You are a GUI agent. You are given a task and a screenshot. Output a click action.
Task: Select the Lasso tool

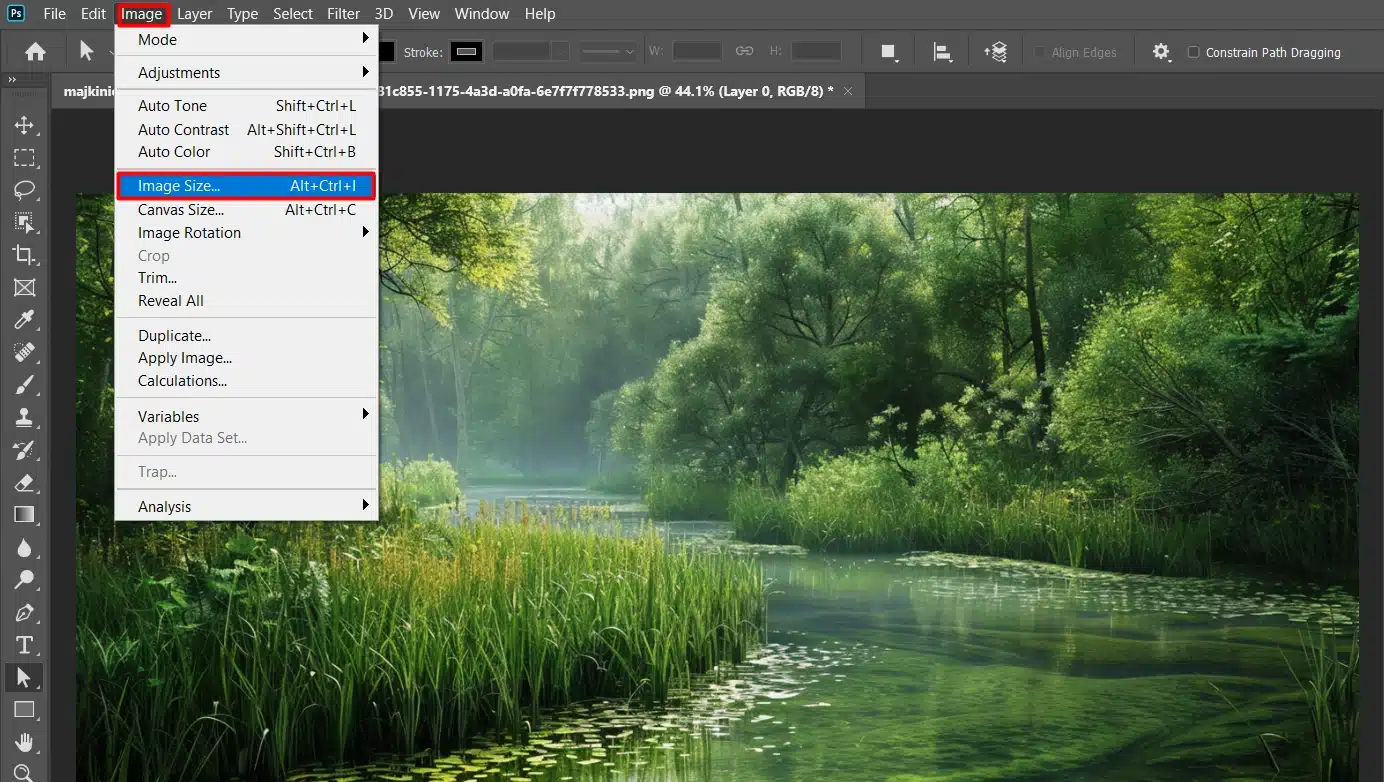point(24,190)
